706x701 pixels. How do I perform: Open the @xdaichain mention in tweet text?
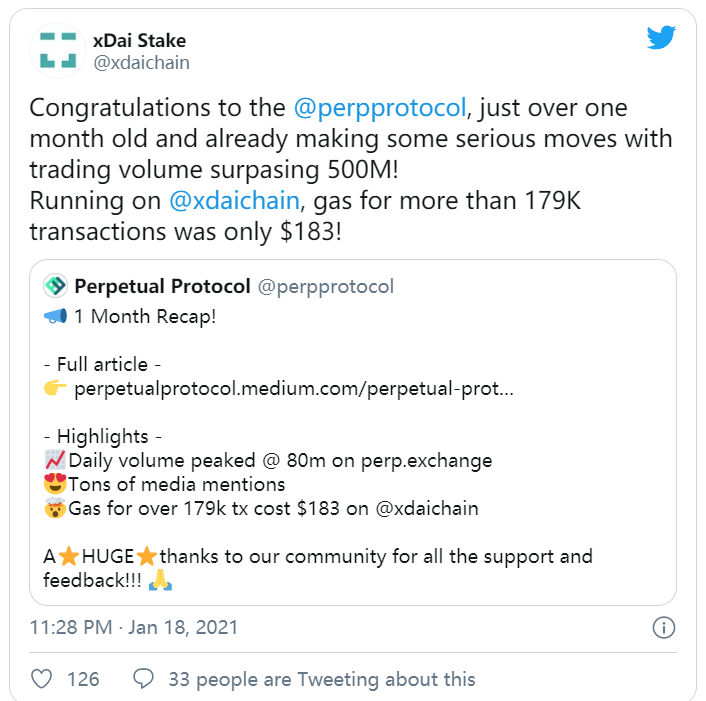coord(235,200)
